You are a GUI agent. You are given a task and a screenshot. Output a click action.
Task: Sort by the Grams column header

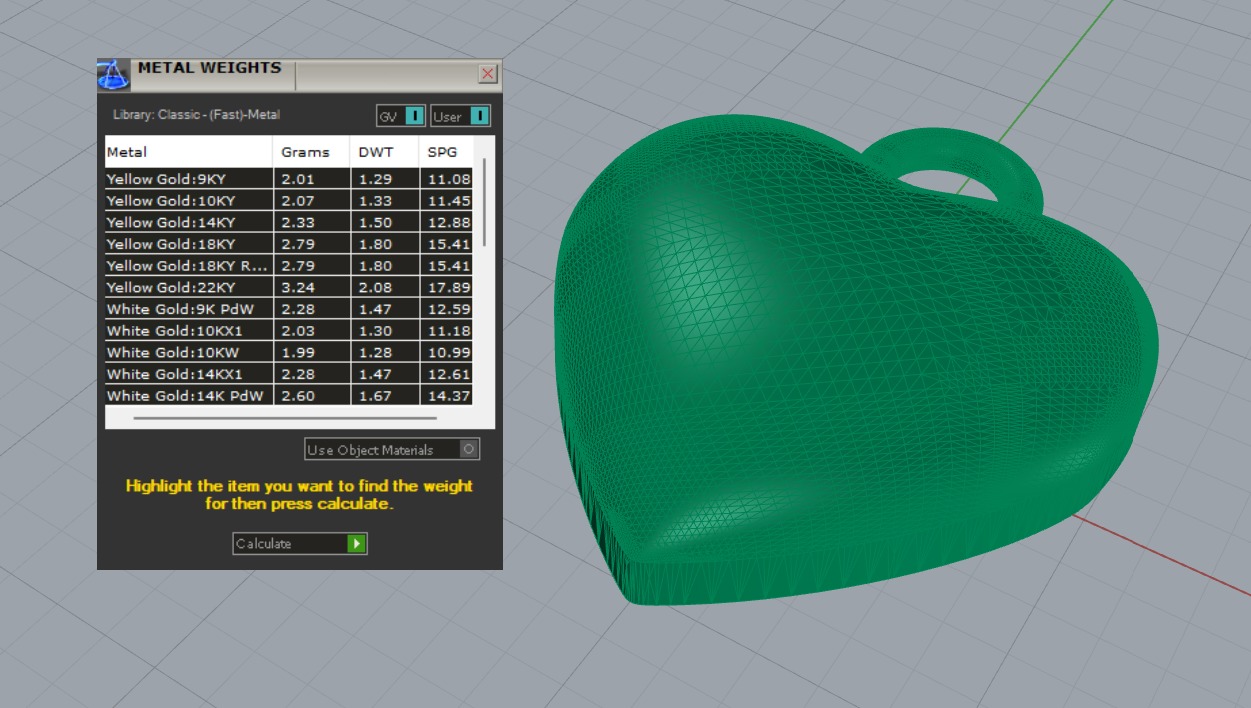pyautogui.click(x=311, y=152)
